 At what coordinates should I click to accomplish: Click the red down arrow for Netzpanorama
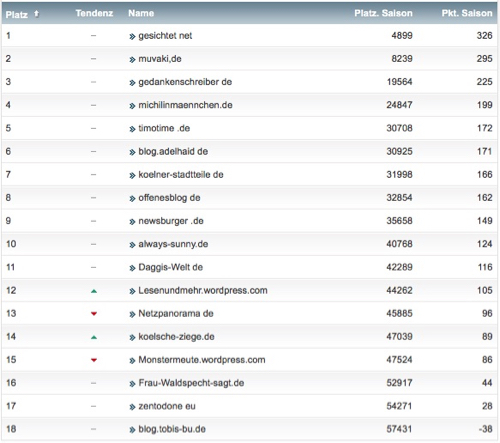94,314
